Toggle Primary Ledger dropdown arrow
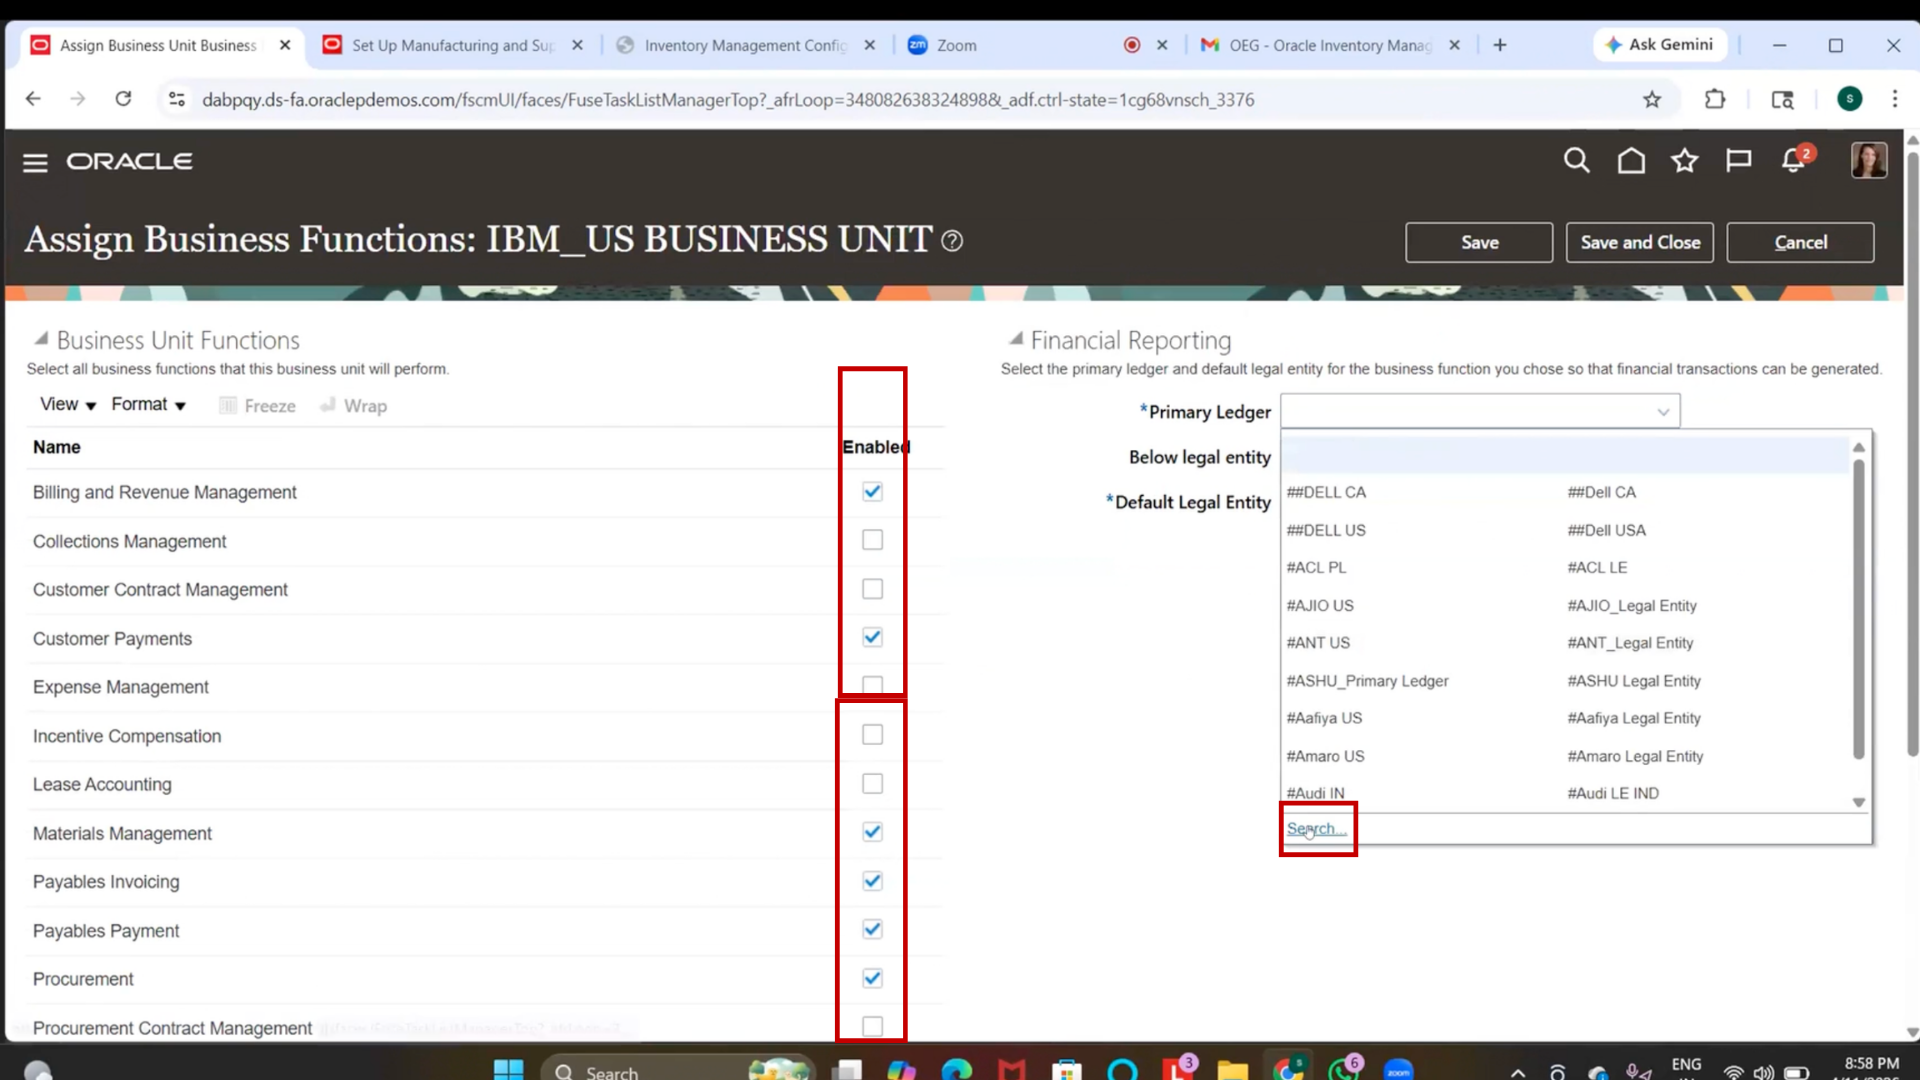Viewport: 1920px width, 1080px height. pos(1663,412)
